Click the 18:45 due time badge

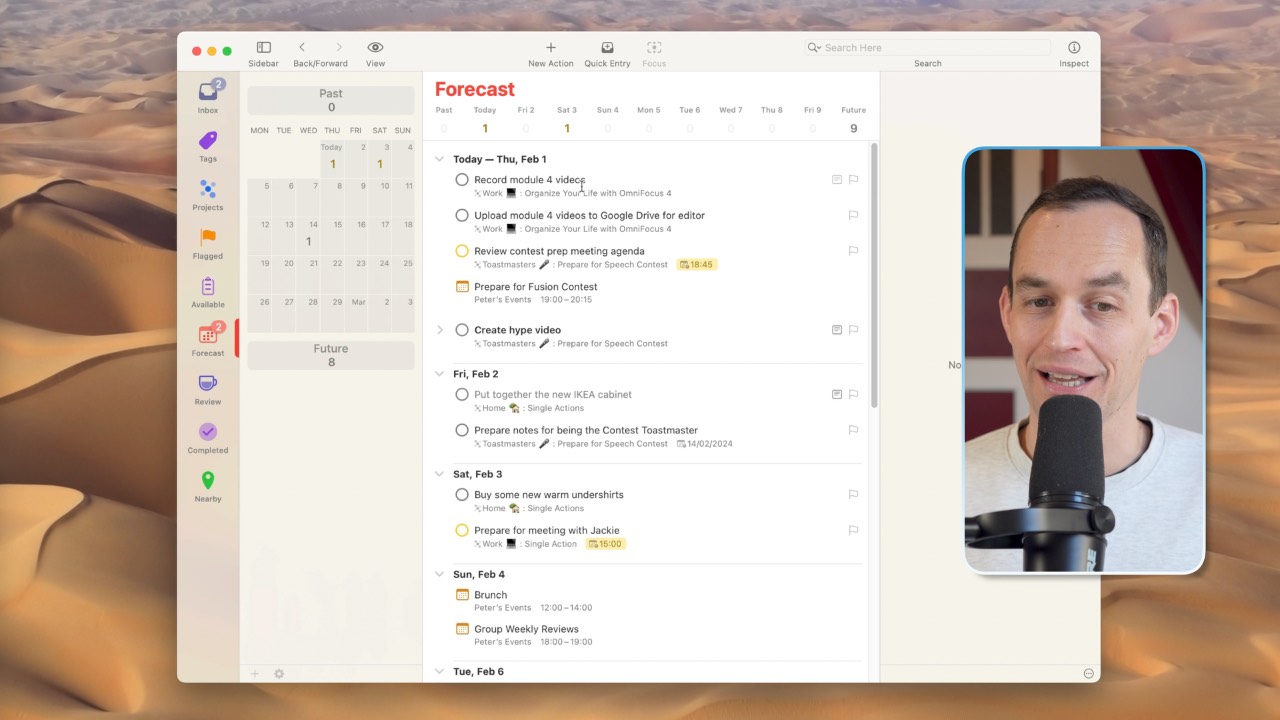click(697, 265)
